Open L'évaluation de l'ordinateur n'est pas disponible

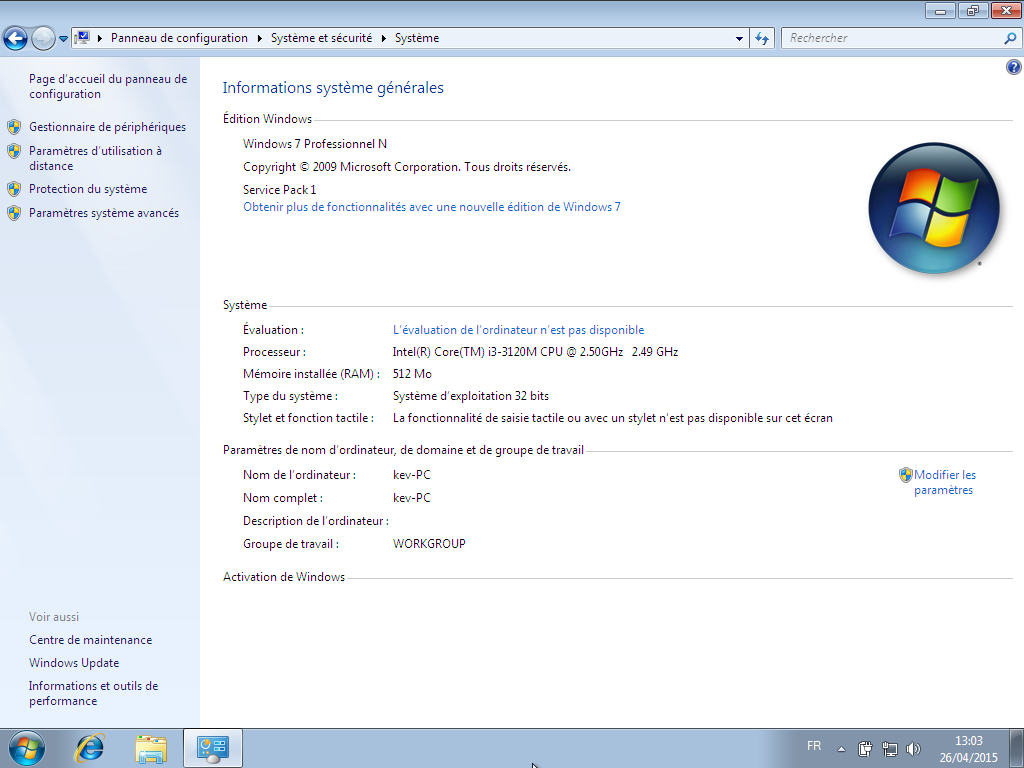point(519,330)
